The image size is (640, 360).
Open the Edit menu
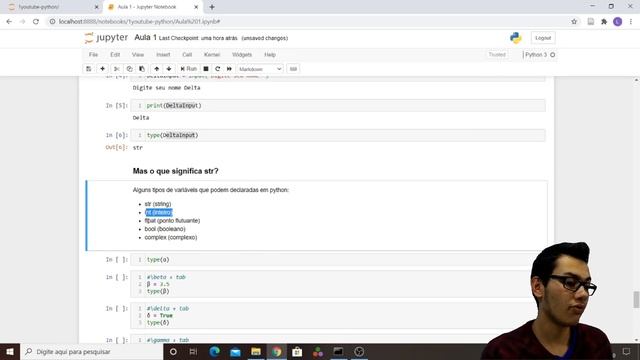pyautogui.click(x=115, y=55)
